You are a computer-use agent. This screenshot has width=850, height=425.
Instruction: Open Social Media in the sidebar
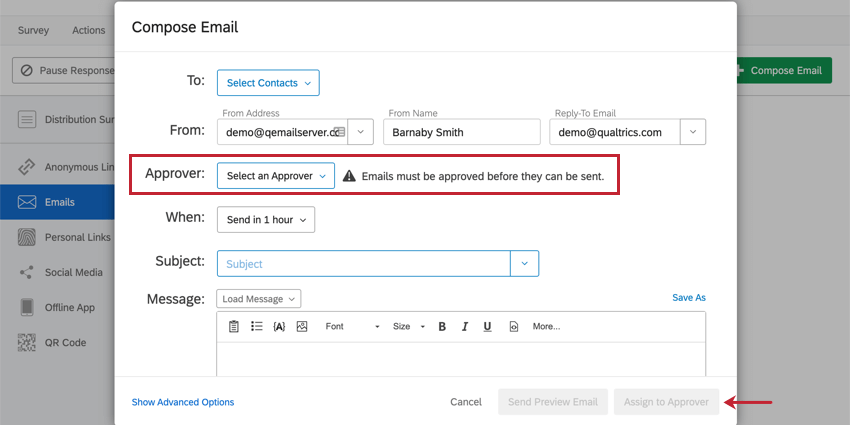point(73,272)
